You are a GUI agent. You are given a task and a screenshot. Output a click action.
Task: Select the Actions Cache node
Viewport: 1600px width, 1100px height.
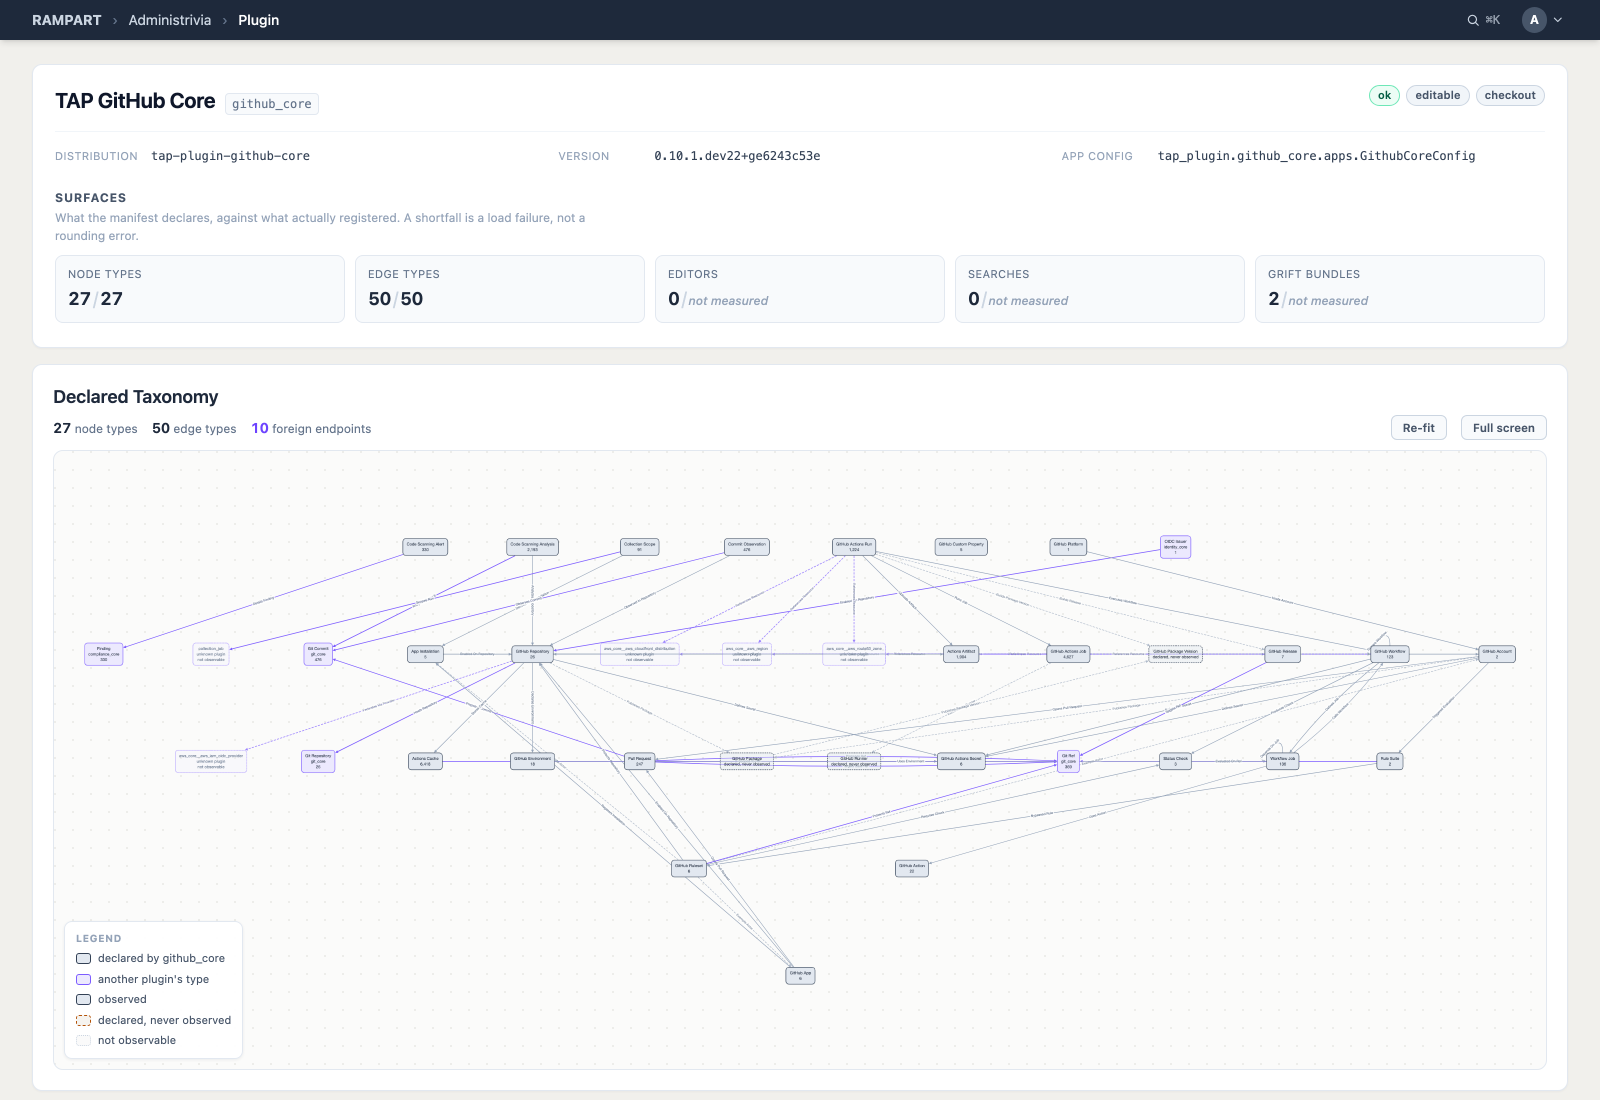click(x=425, y=761)
